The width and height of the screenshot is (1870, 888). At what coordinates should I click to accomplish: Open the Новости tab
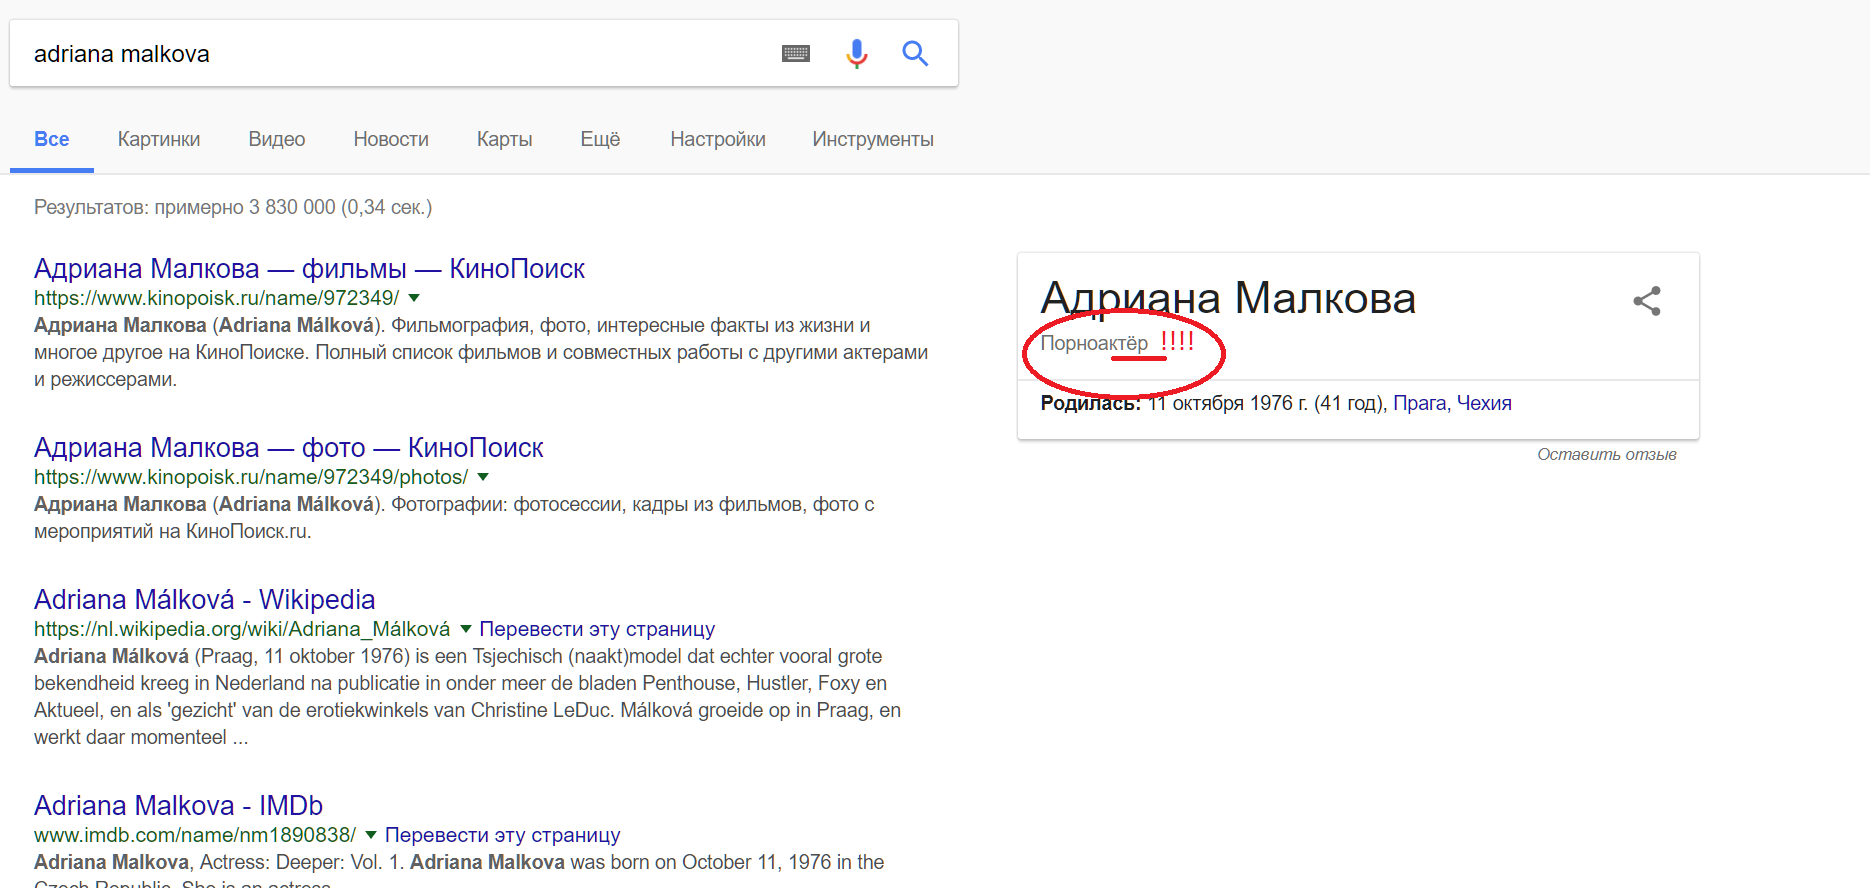[391, 139]
